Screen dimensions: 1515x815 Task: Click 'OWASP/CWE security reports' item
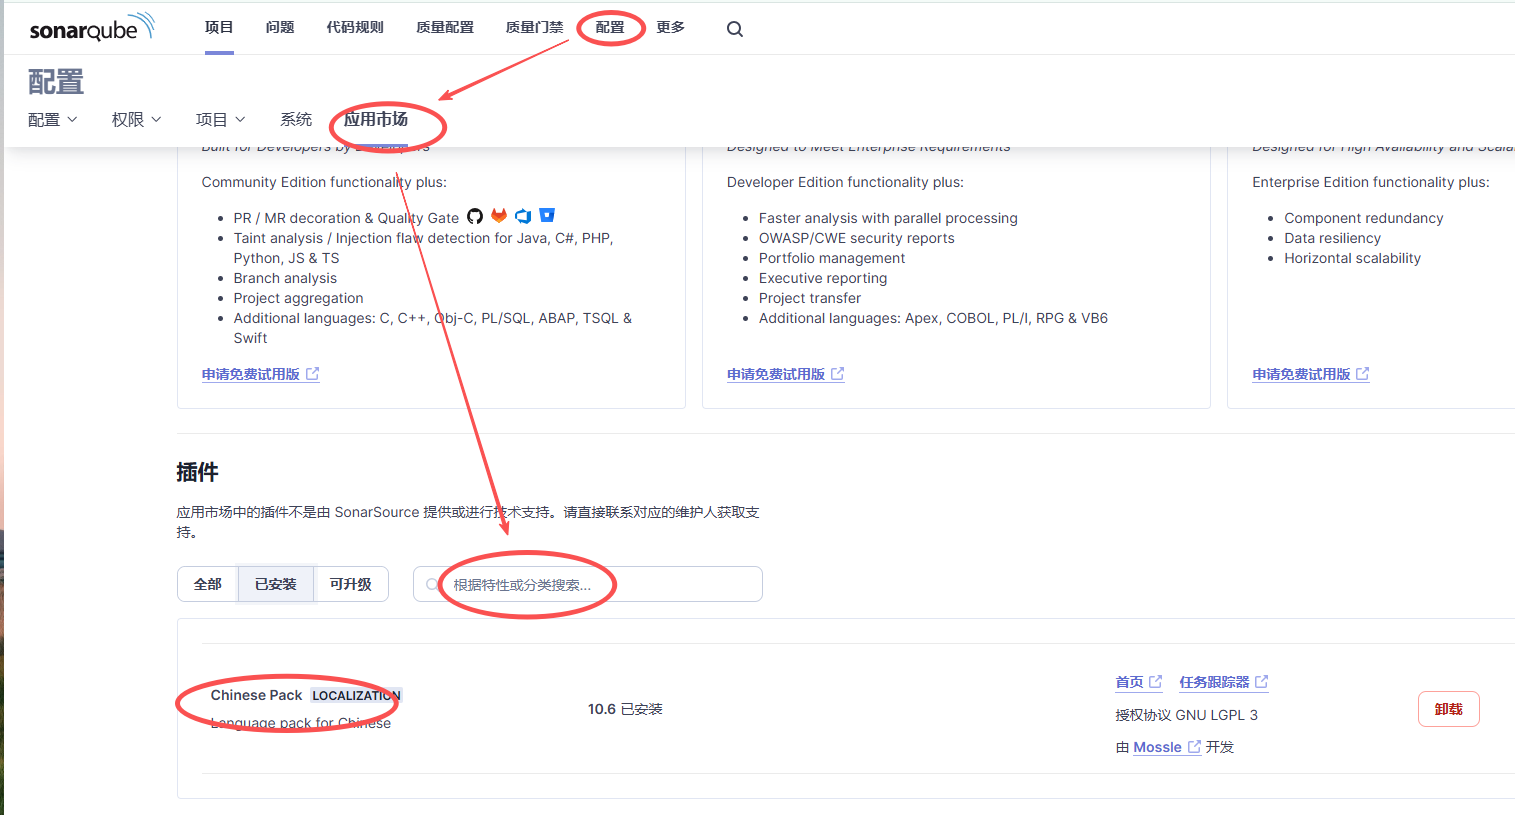click(857, 238)
